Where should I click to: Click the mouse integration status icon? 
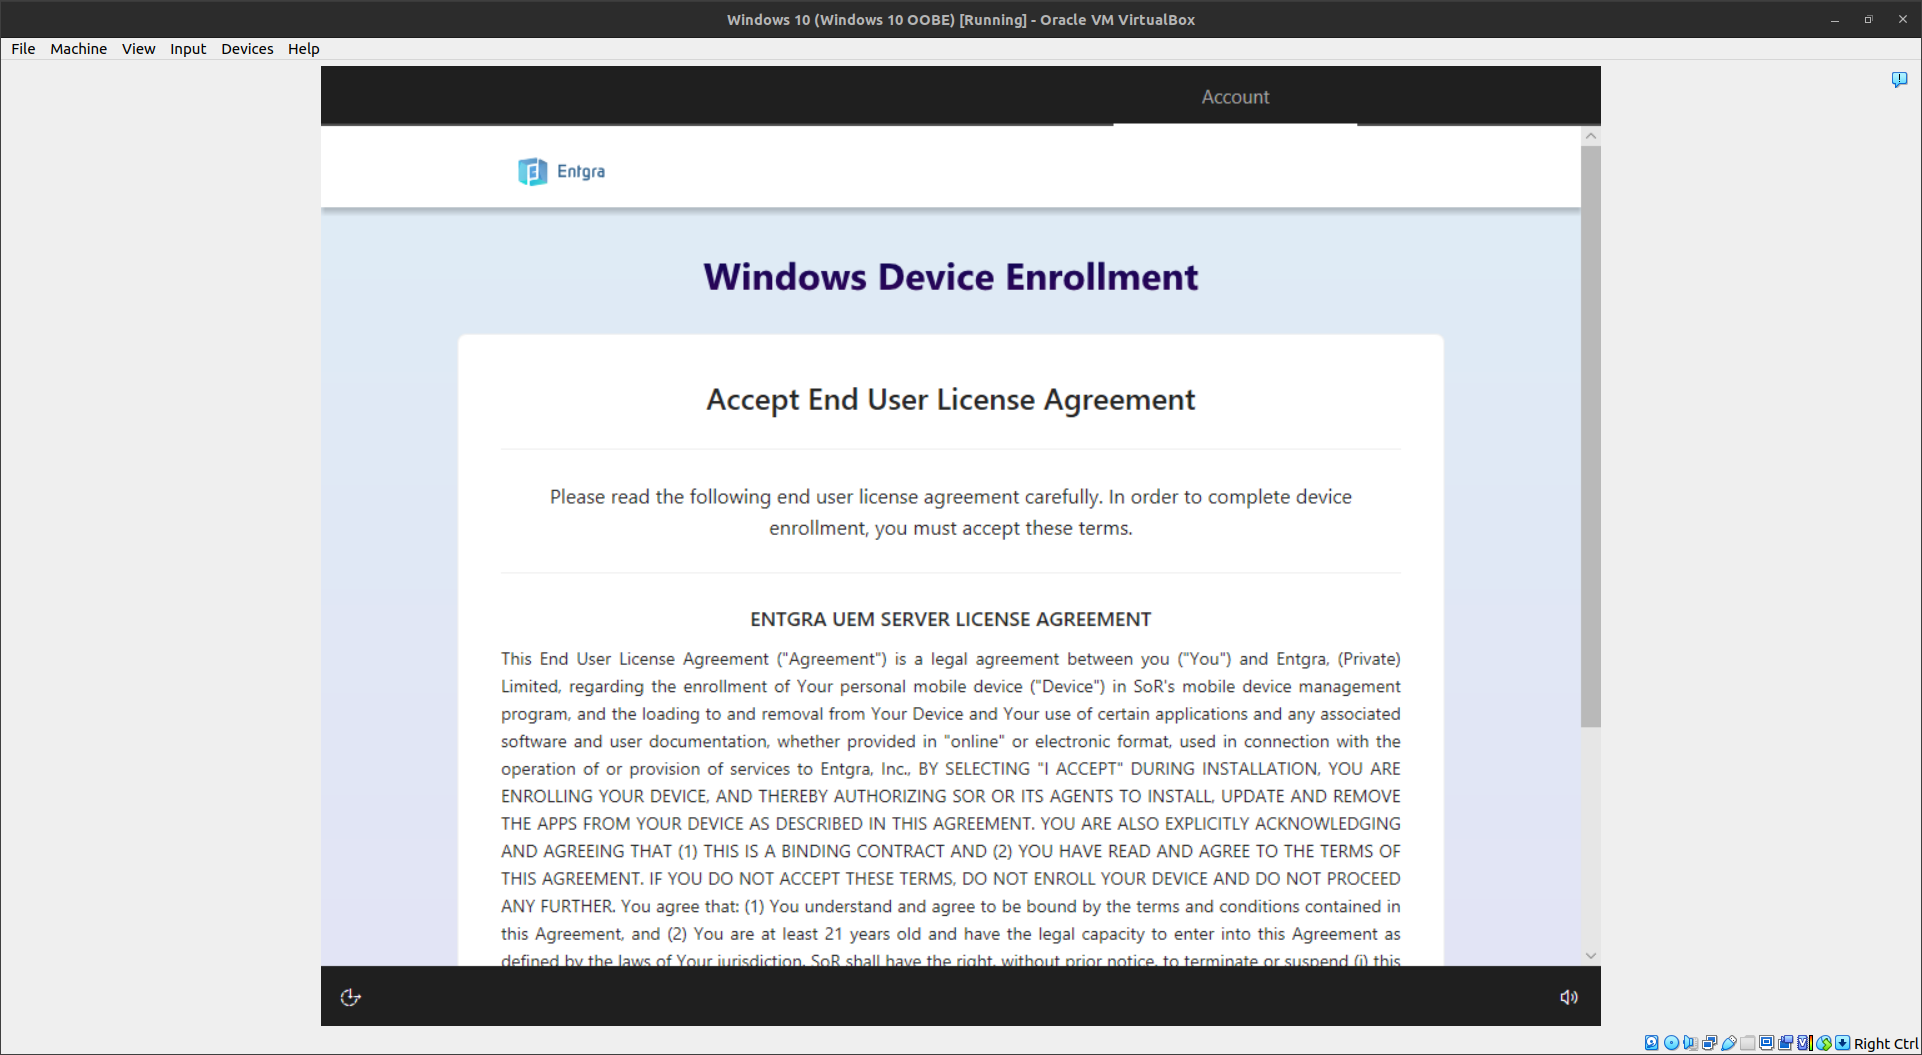point(1824,1043)
